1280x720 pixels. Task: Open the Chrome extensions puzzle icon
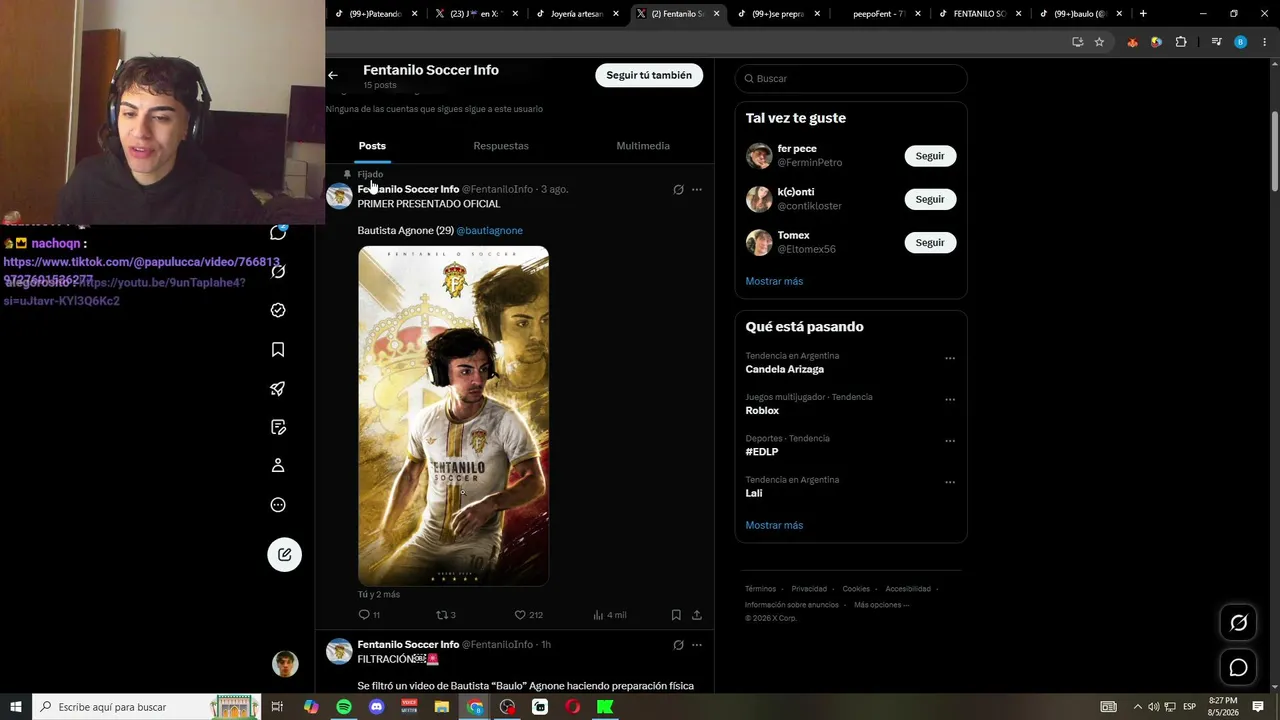1181,42
